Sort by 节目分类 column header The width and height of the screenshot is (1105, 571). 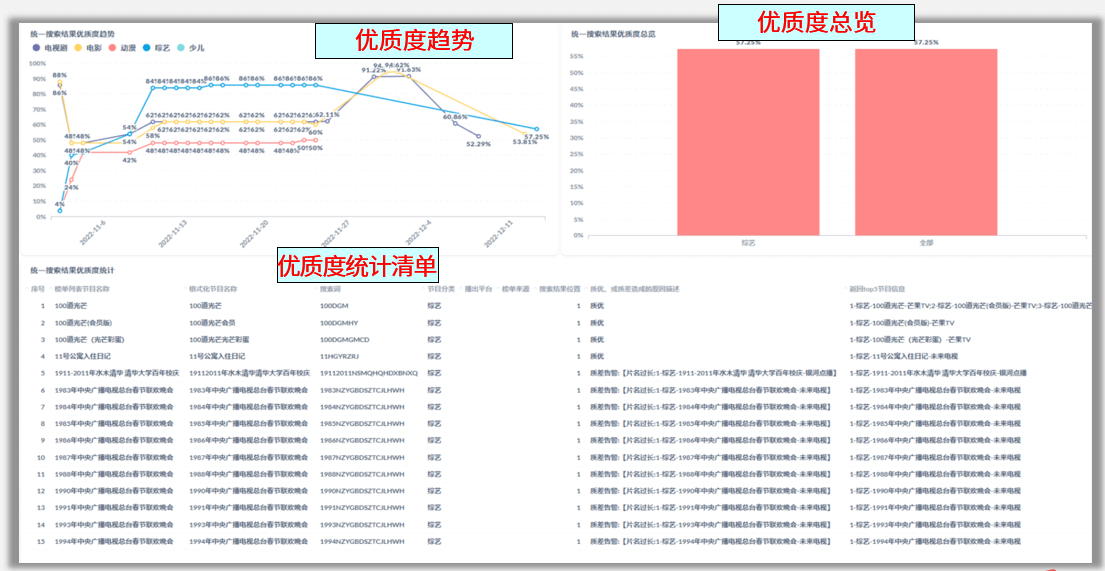click(440, 289)
